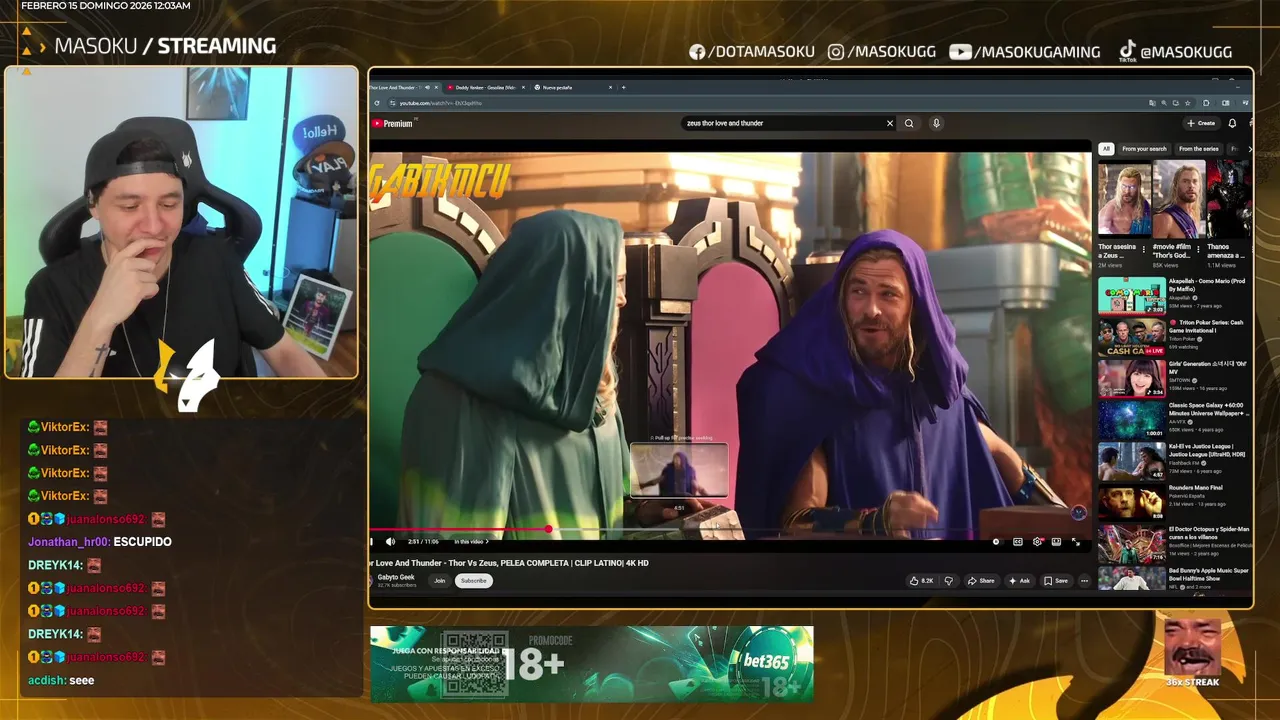Expand the 'In this video' chapters
Image resolution: width=1280 pixels, height=720 pixels.
pyautogui.click(x=470, y=542)
